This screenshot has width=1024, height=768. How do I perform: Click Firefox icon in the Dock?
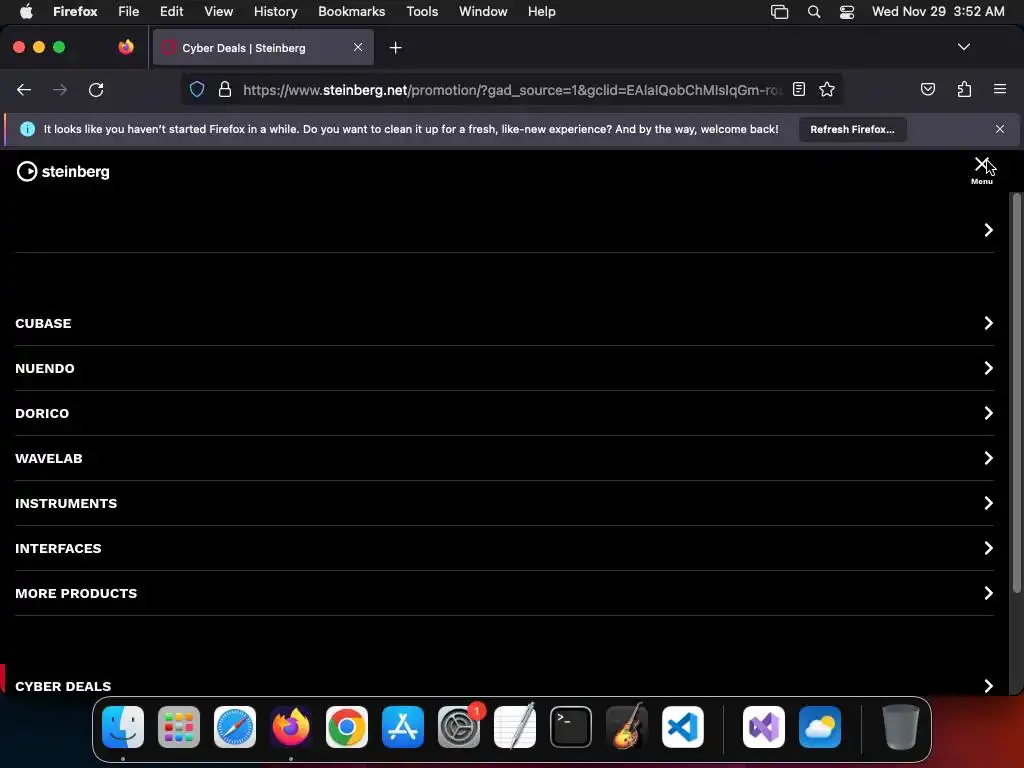coord(291,727)
